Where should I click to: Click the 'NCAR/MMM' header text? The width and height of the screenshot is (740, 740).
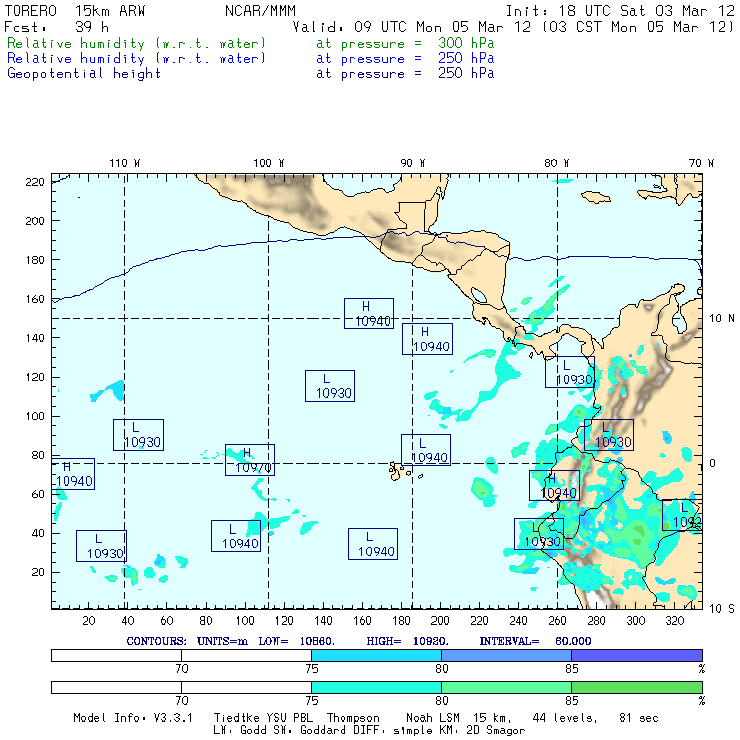(260, 11)
